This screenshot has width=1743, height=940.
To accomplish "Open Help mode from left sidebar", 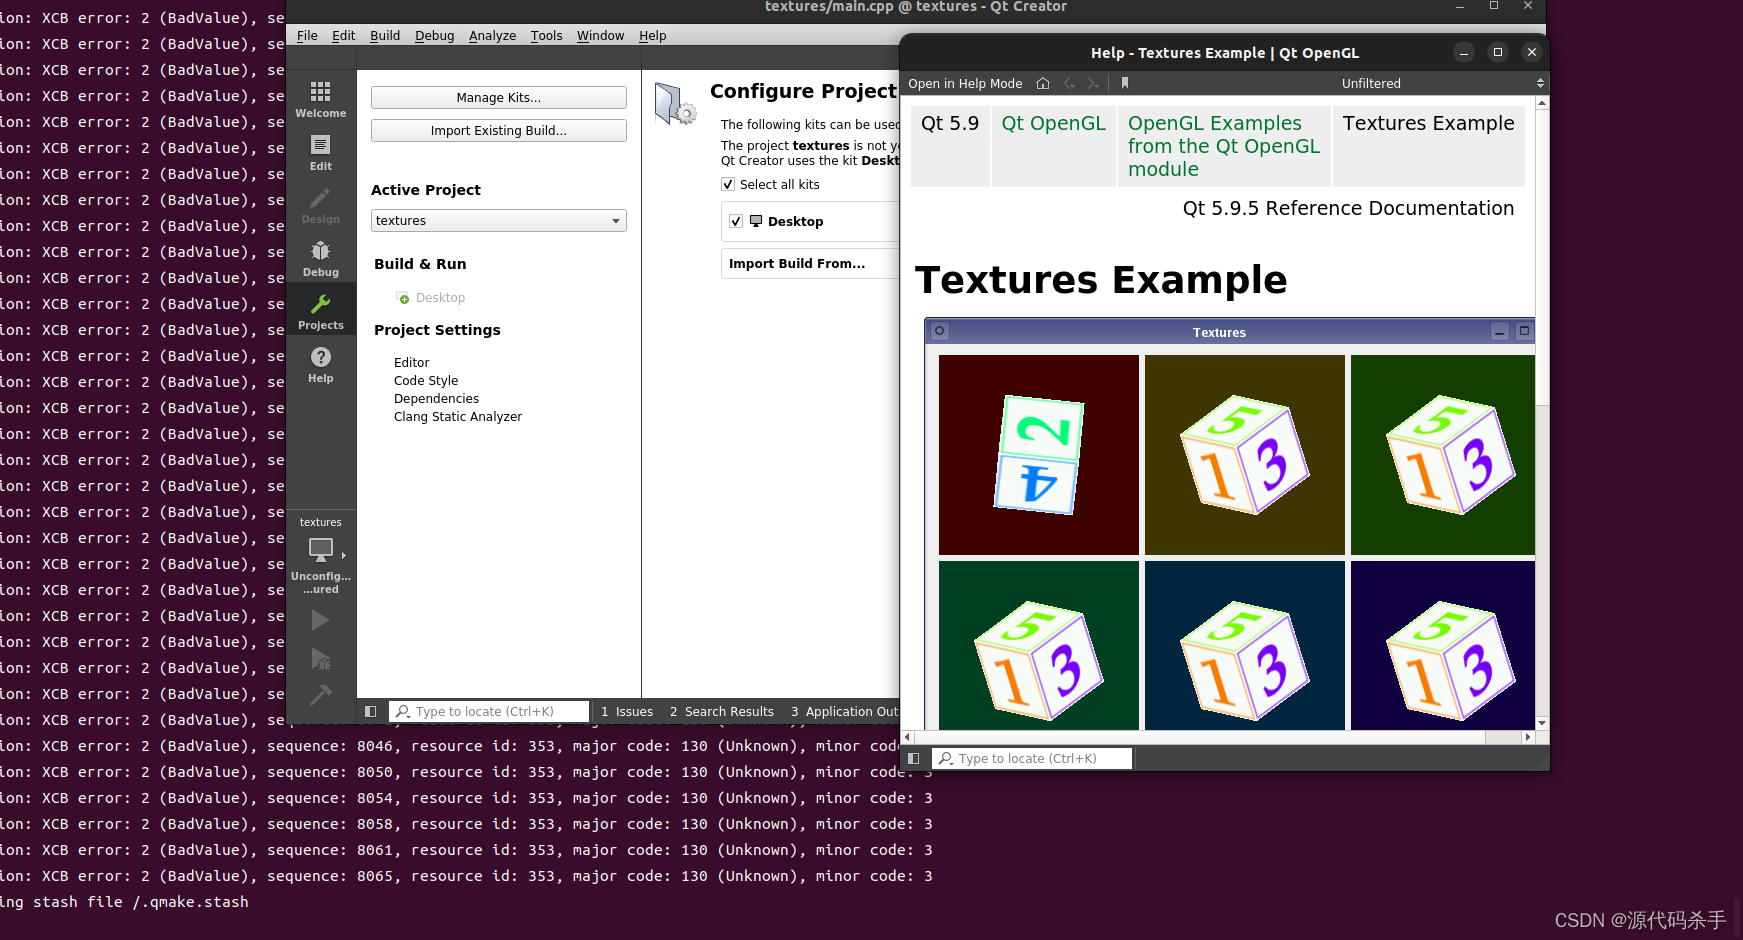I will [x=320, y=365].
